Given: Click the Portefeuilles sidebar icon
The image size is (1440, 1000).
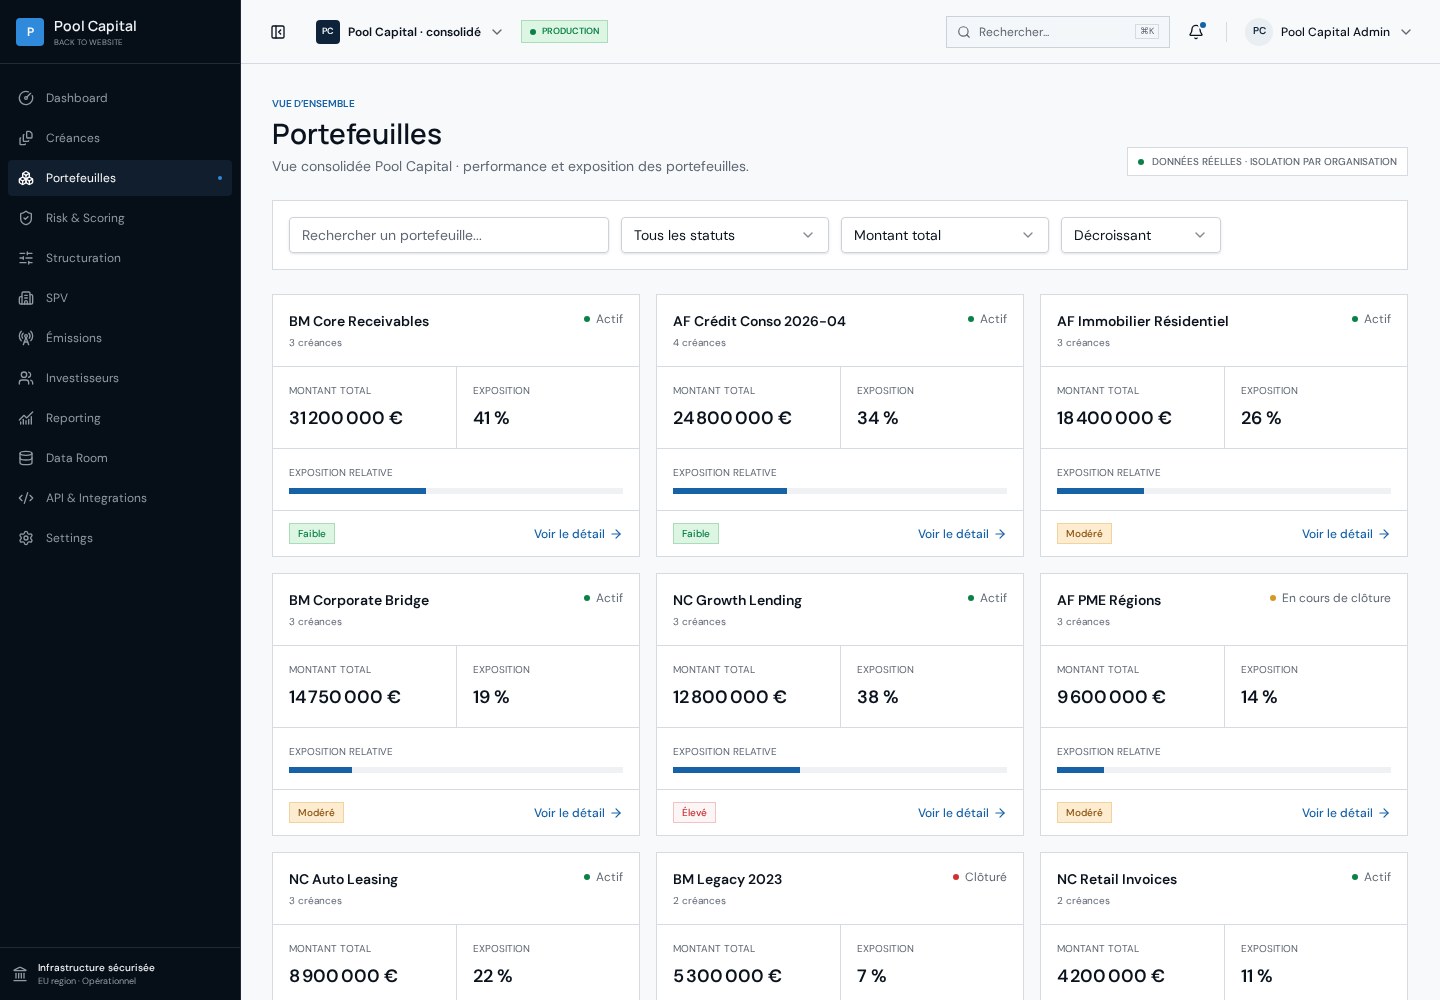Looking at the screenshot, I should pos(26,178).
